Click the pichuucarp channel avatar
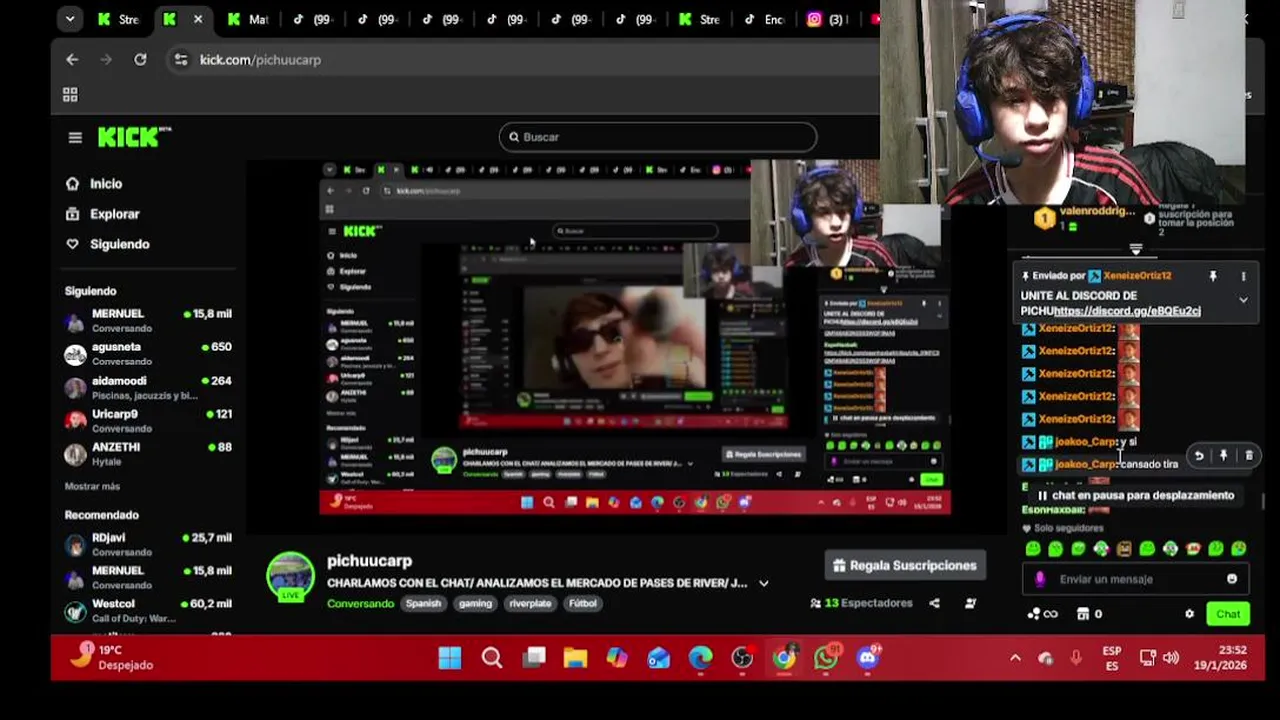 291,577
